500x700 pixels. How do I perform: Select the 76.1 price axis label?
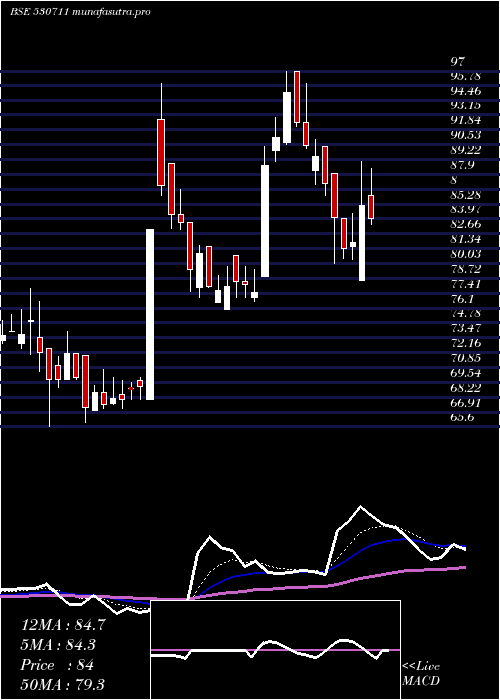[x=462, y=299]
